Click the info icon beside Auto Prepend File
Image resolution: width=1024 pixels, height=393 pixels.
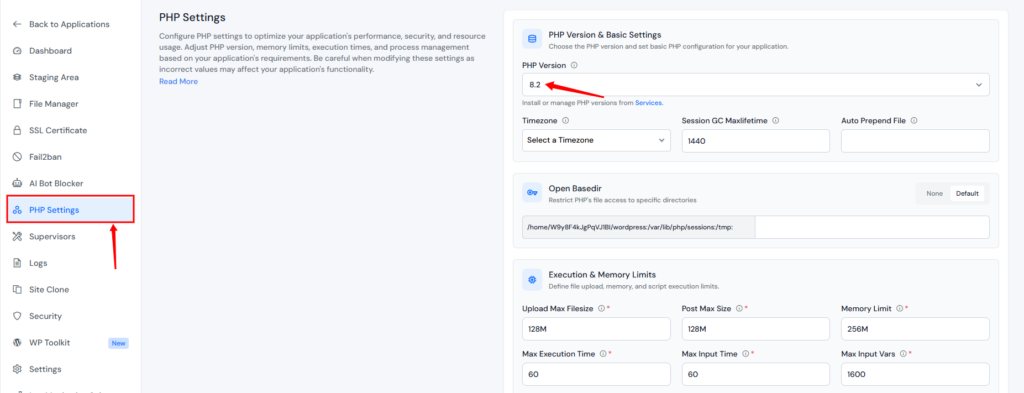point(914,121)
